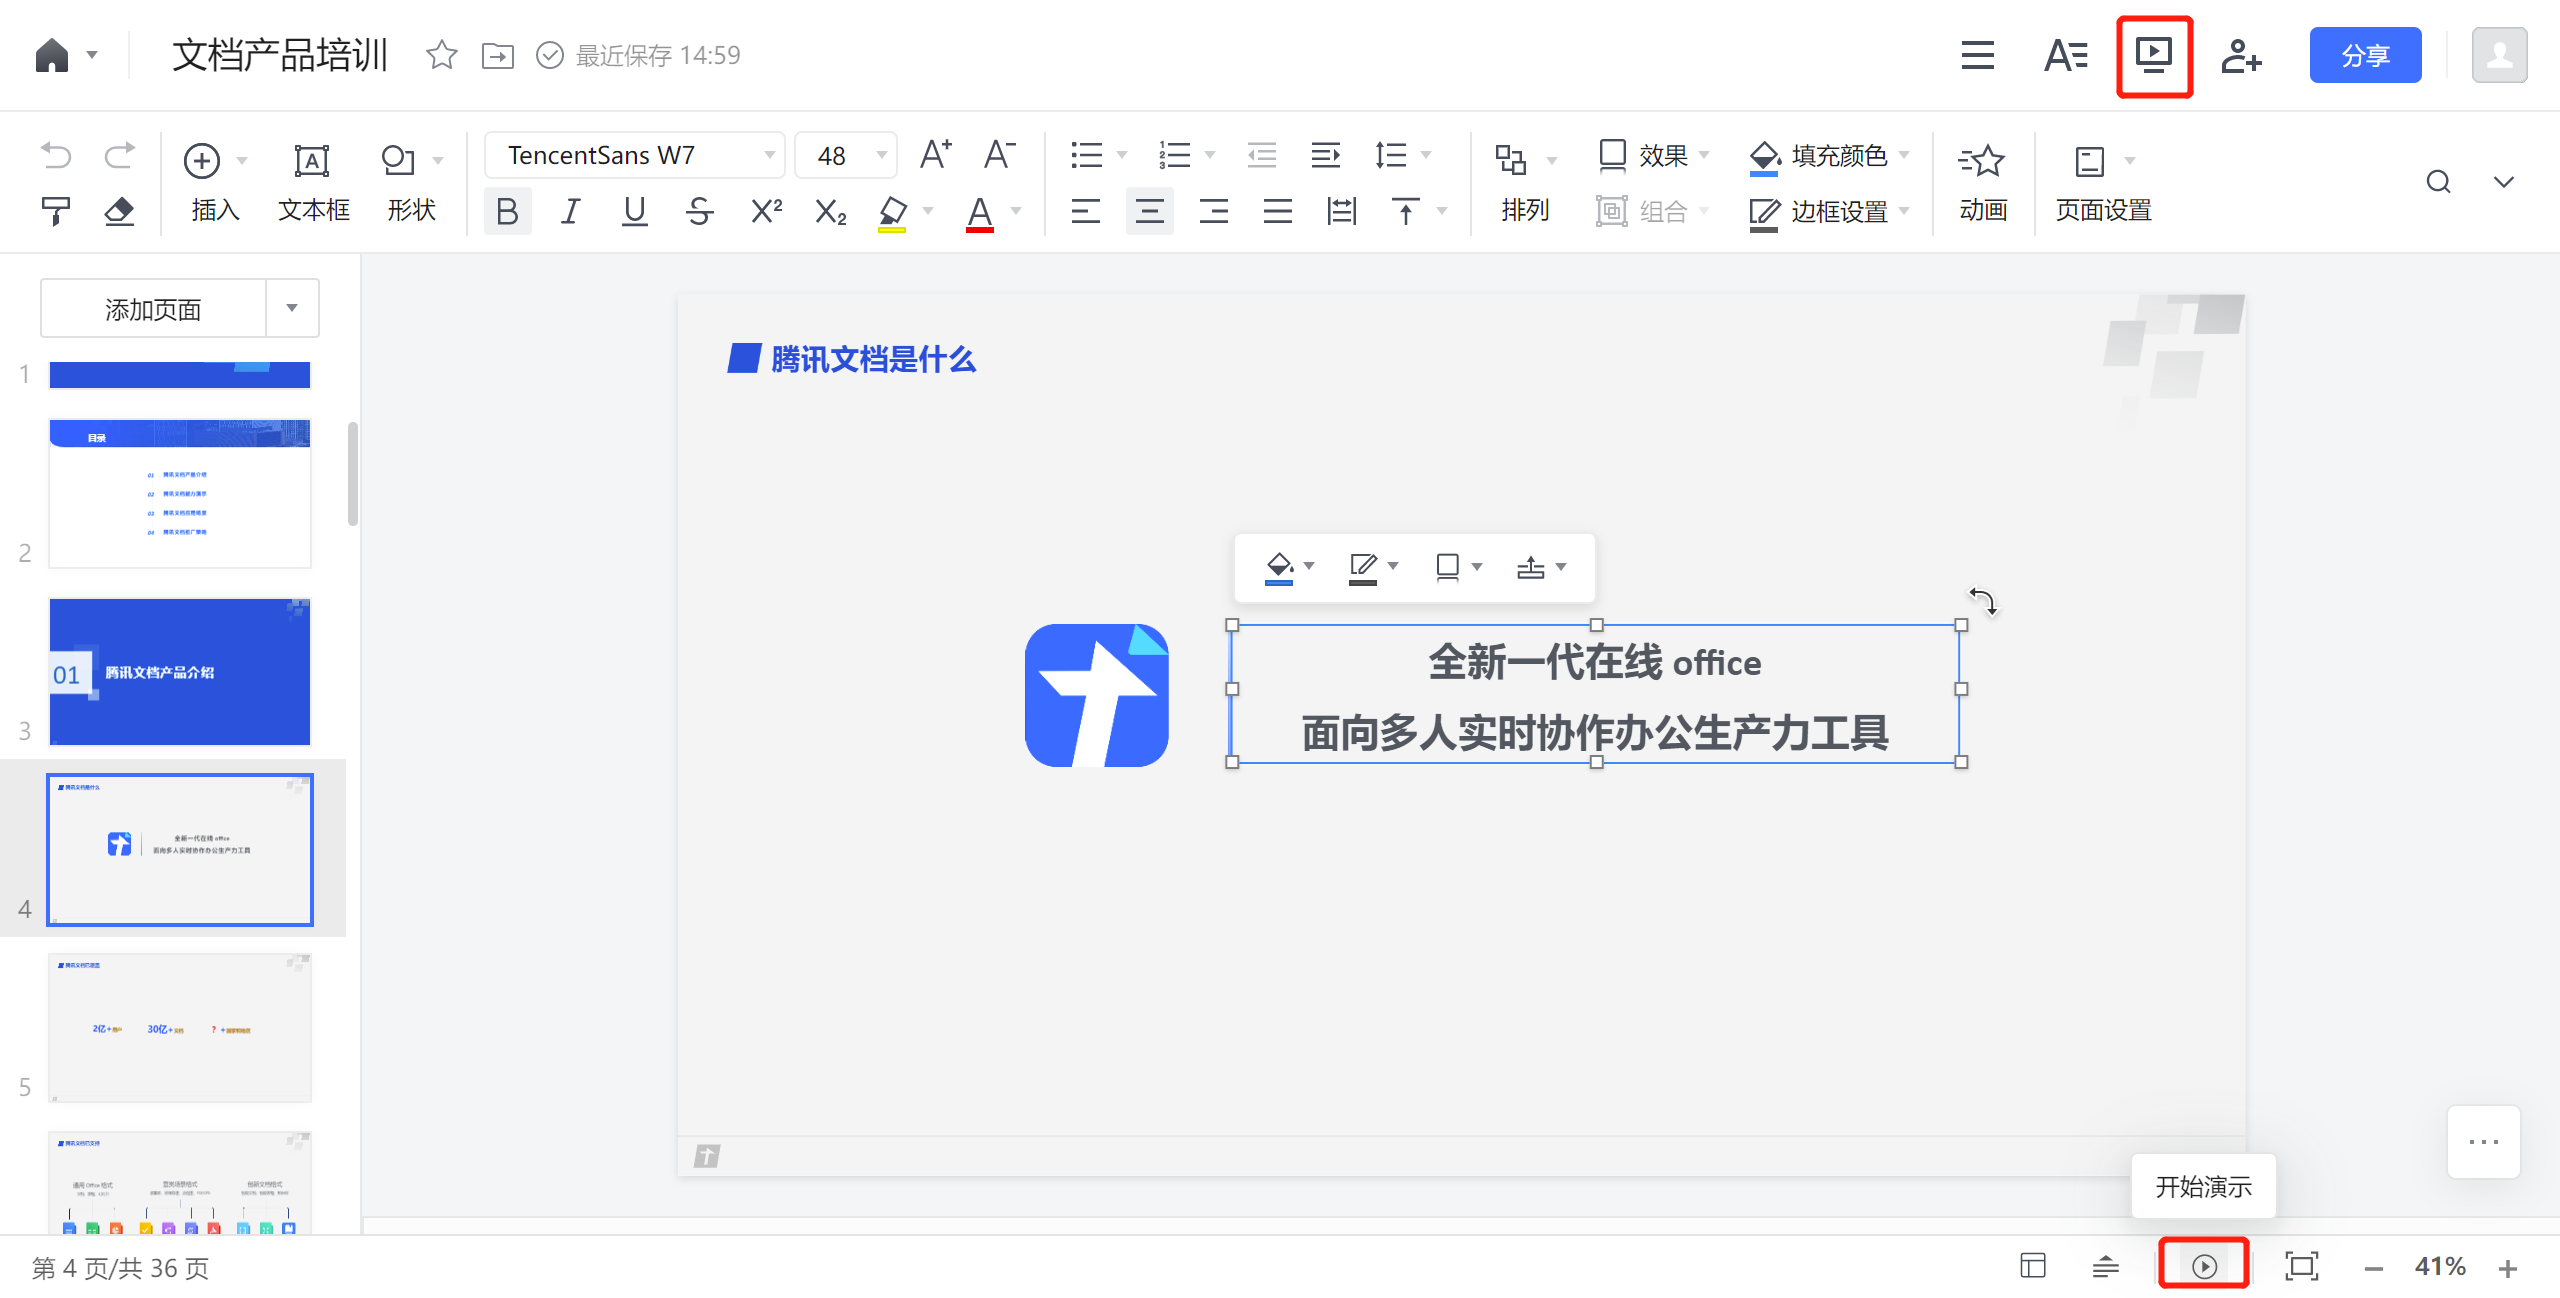Click the fit-to-screen icon in the status bar

click(2301, 1266)
